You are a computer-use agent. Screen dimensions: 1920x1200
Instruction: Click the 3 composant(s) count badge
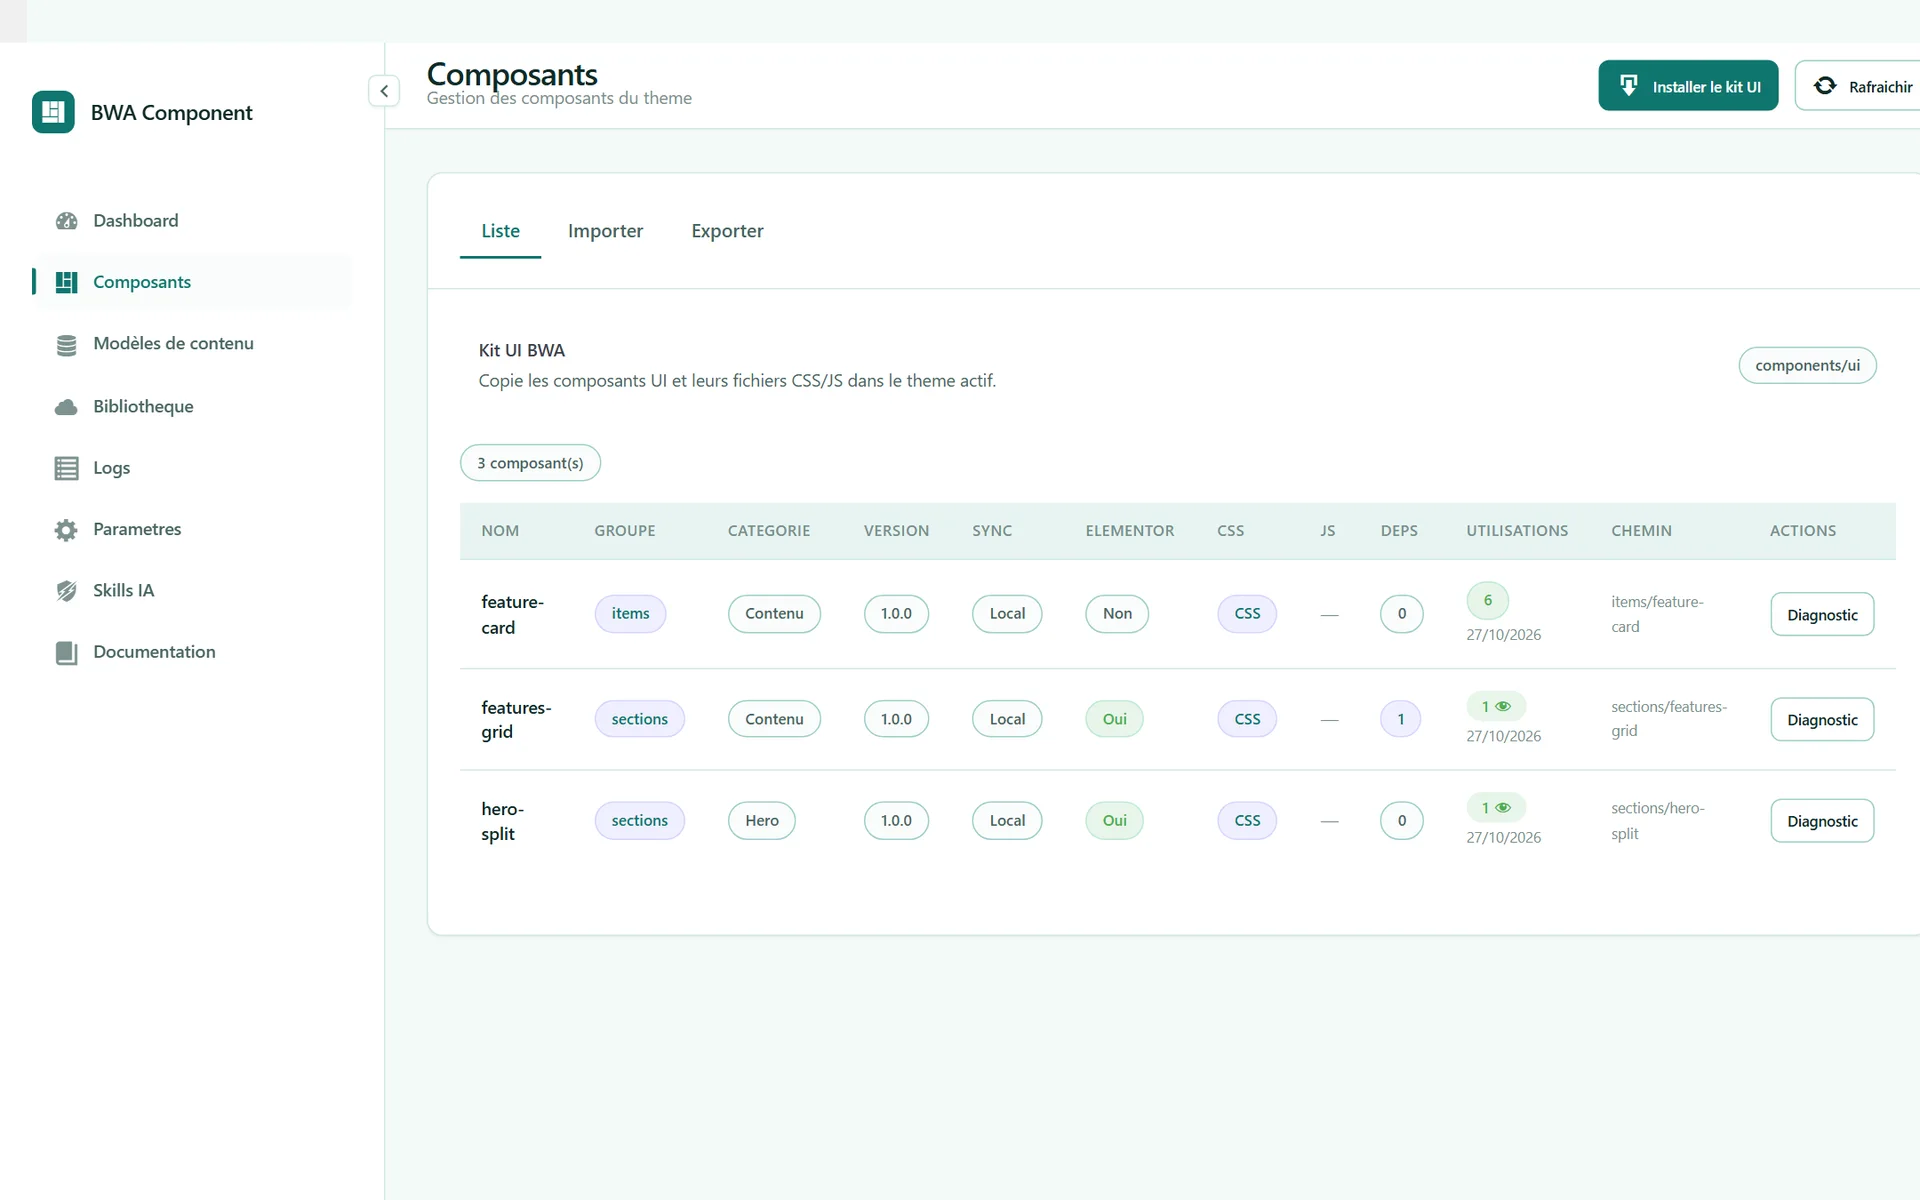pos(530,463)
